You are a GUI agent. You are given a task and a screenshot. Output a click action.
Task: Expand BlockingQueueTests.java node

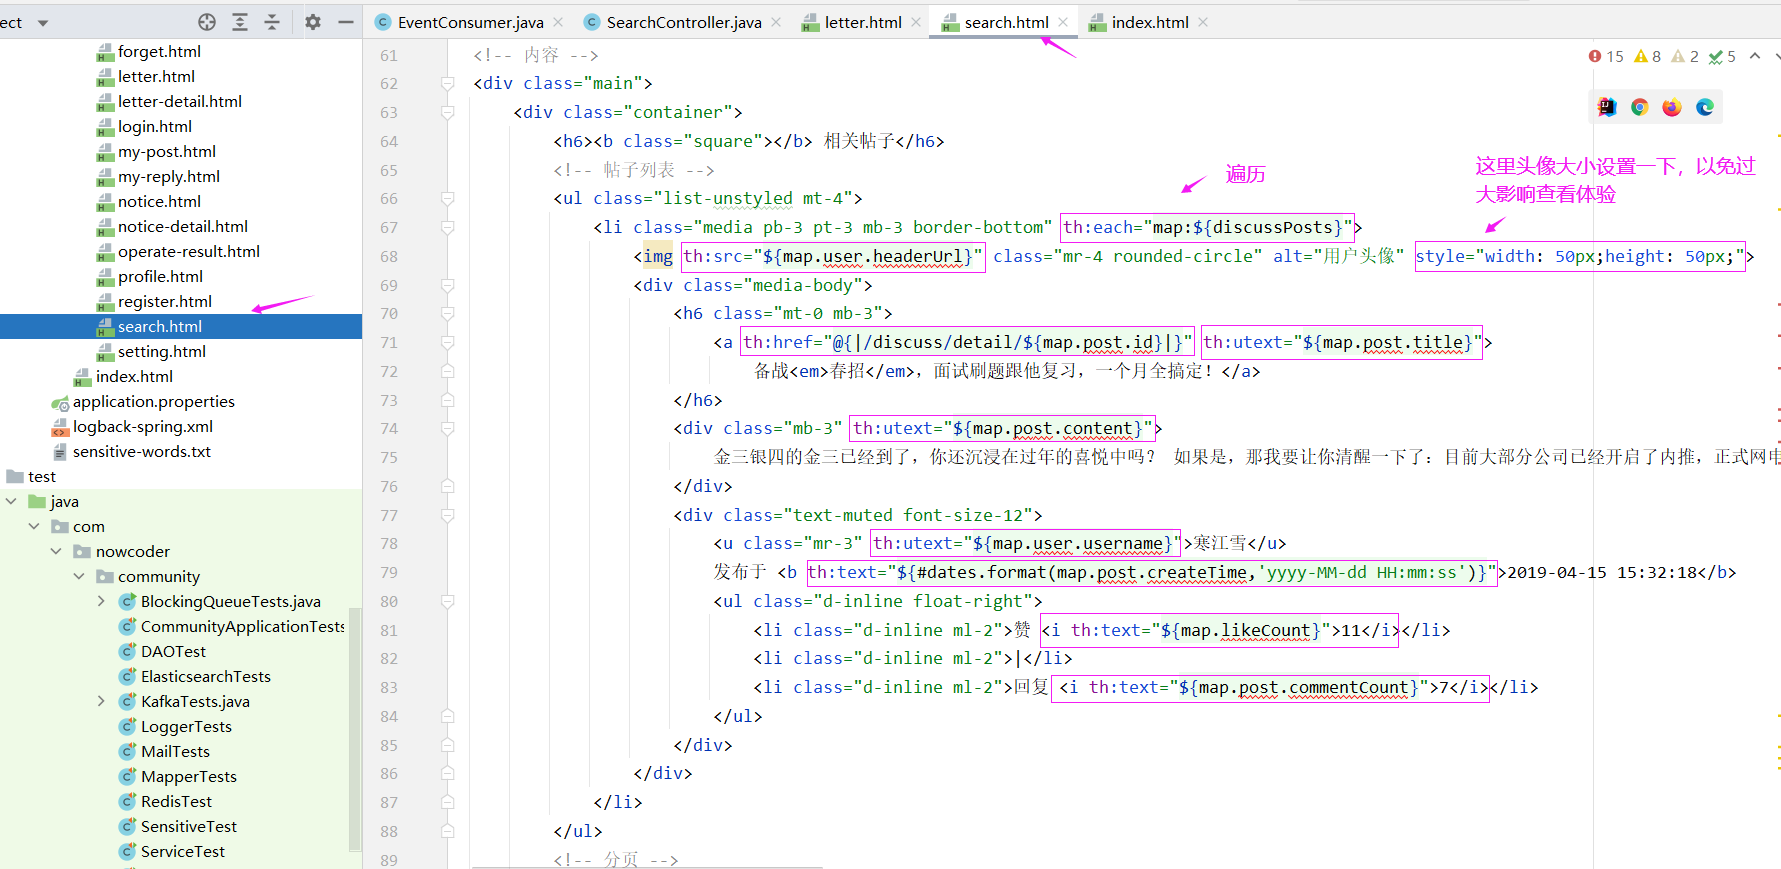click(101, 601)
